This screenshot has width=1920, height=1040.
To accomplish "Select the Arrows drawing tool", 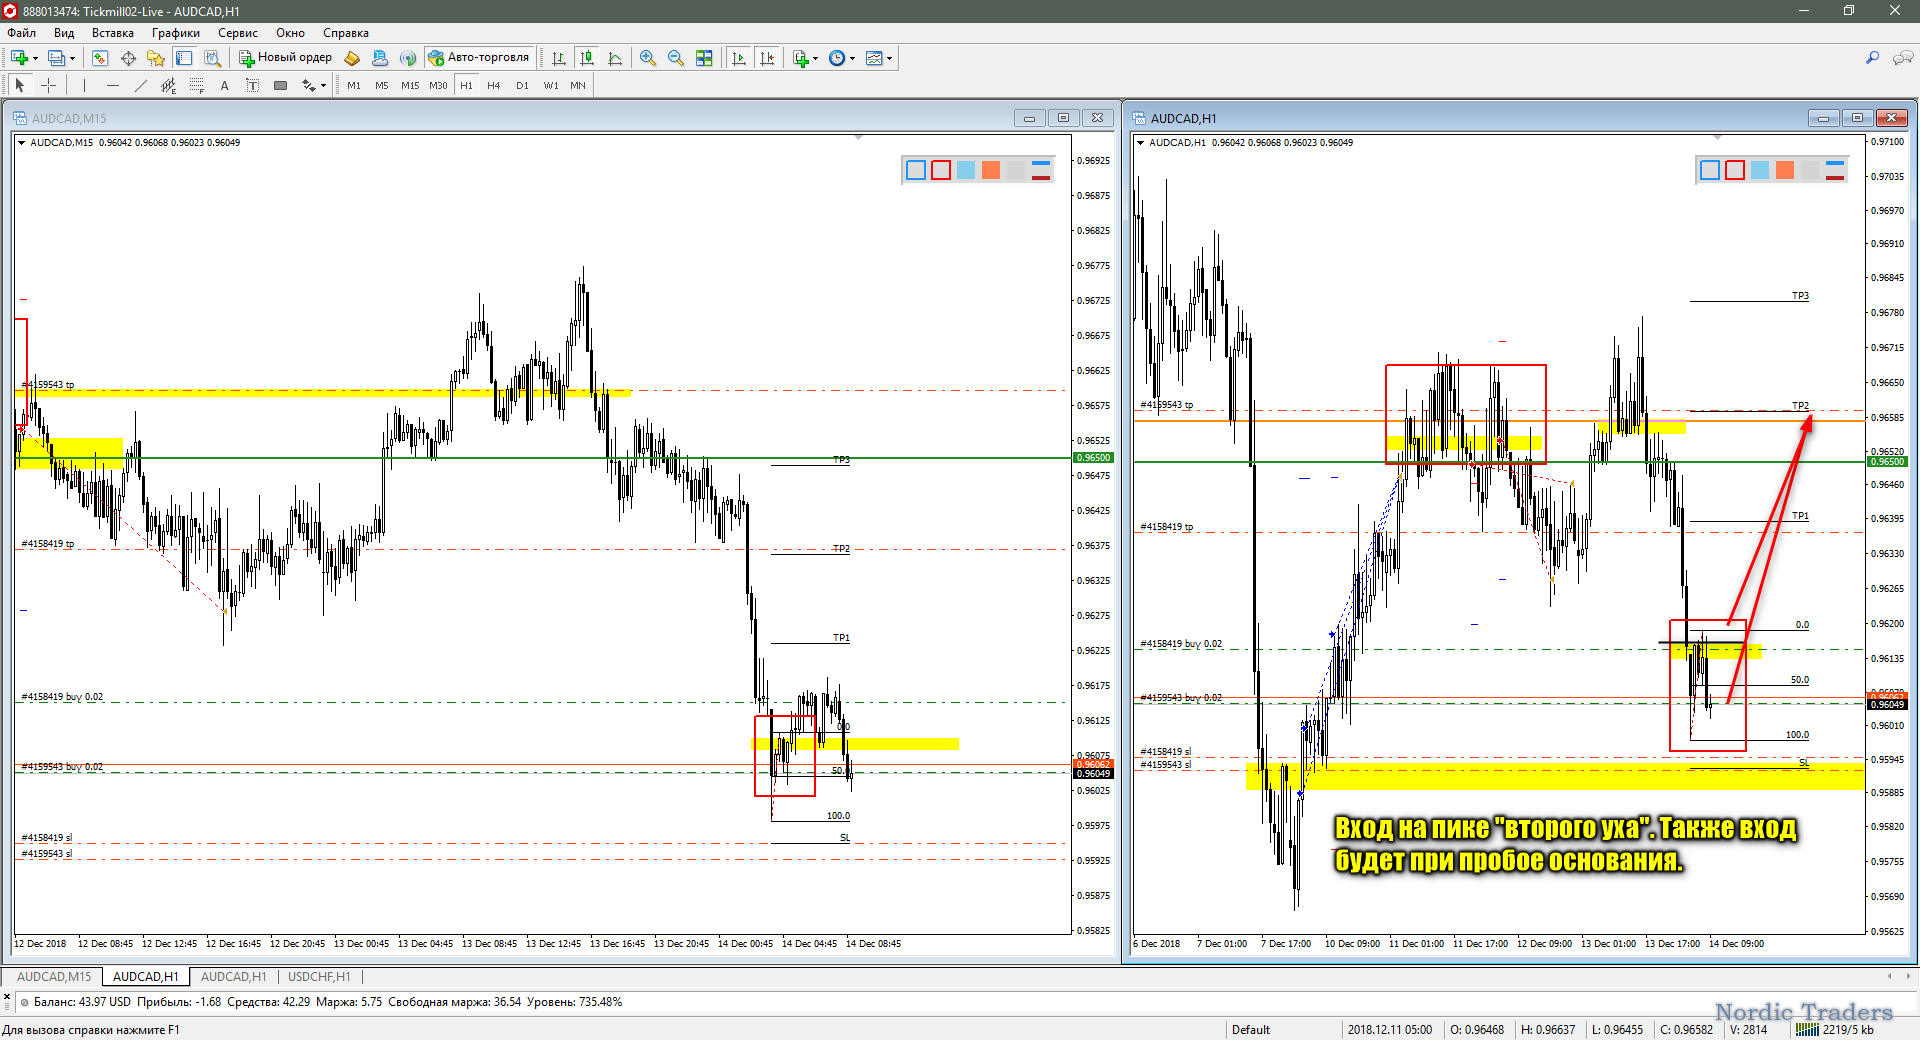I will click(x=309, y=86).
